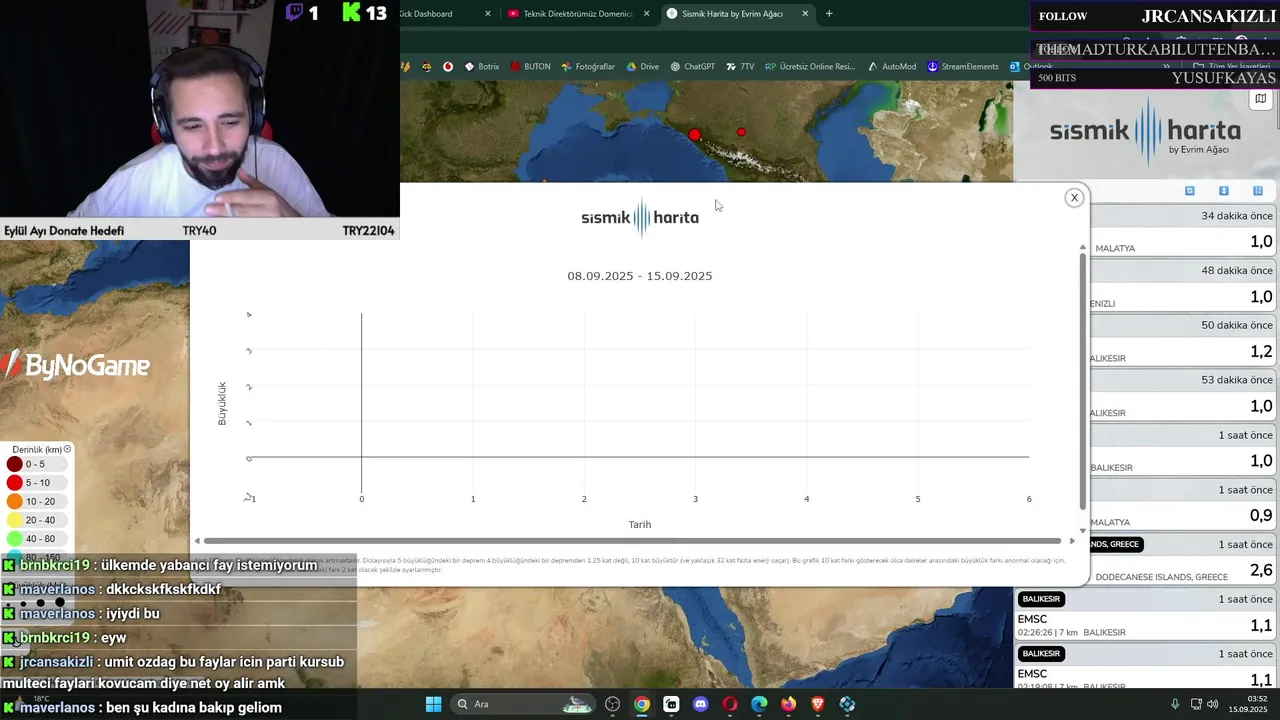Open Google Chrome from taskbar
The width and height of the screenshot is (1280, 720).
642,704
